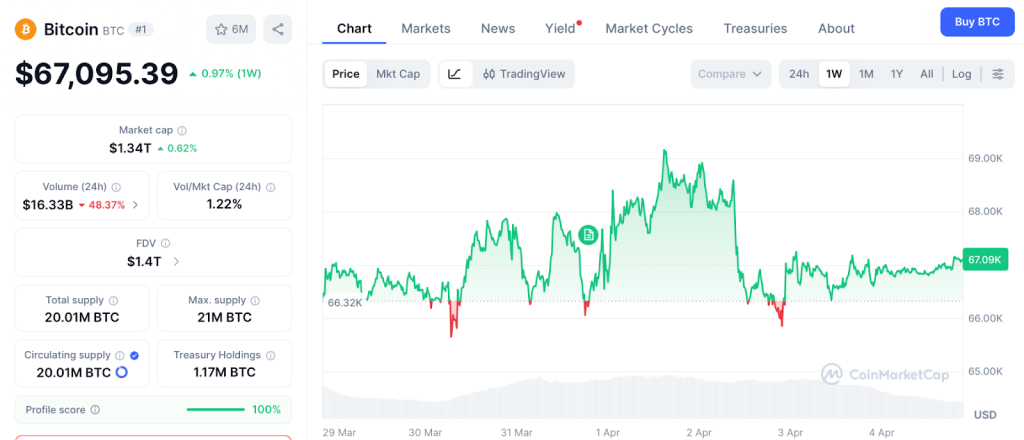1024x440 pixels.
Task: Click the share icon next to Bitcoin
Action: coord(277,29)
